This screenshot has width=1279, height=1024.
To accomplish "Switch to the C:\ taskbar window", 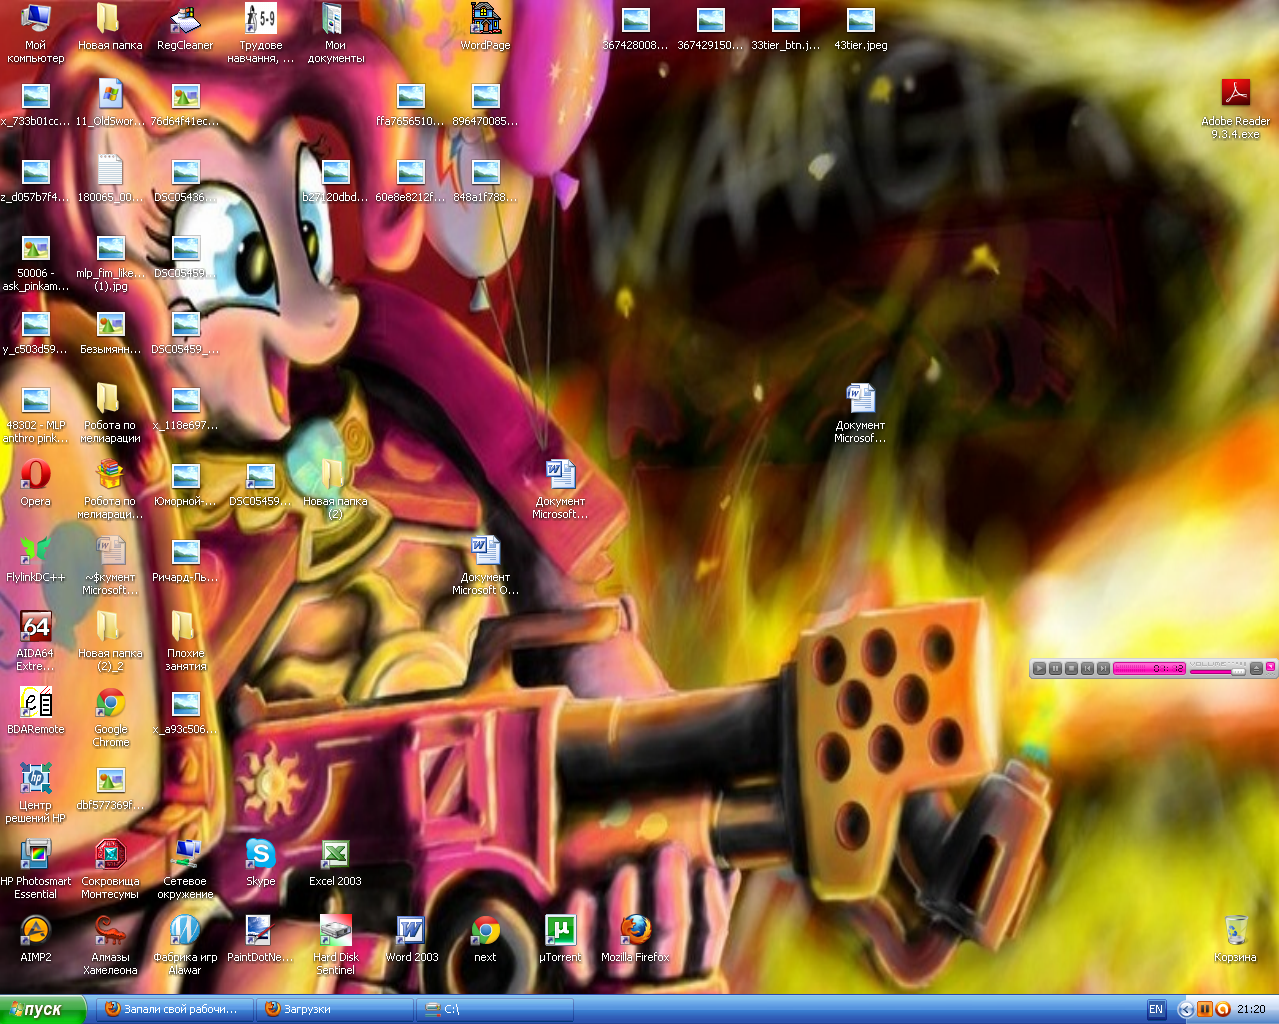I will point(495,1009).
